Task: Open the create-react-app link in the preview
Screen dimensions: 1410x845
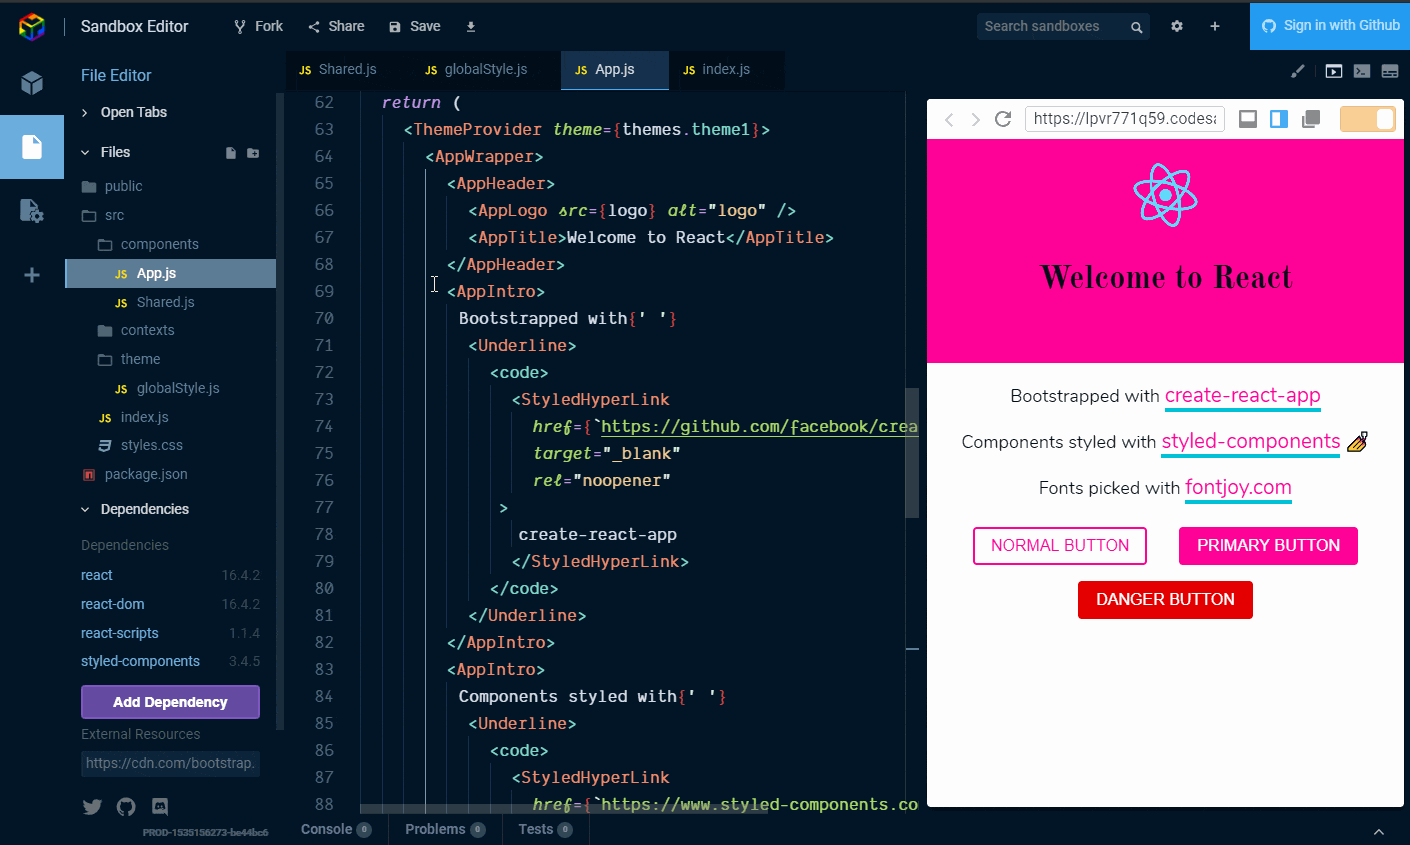Action: [x=1243, y=396]
